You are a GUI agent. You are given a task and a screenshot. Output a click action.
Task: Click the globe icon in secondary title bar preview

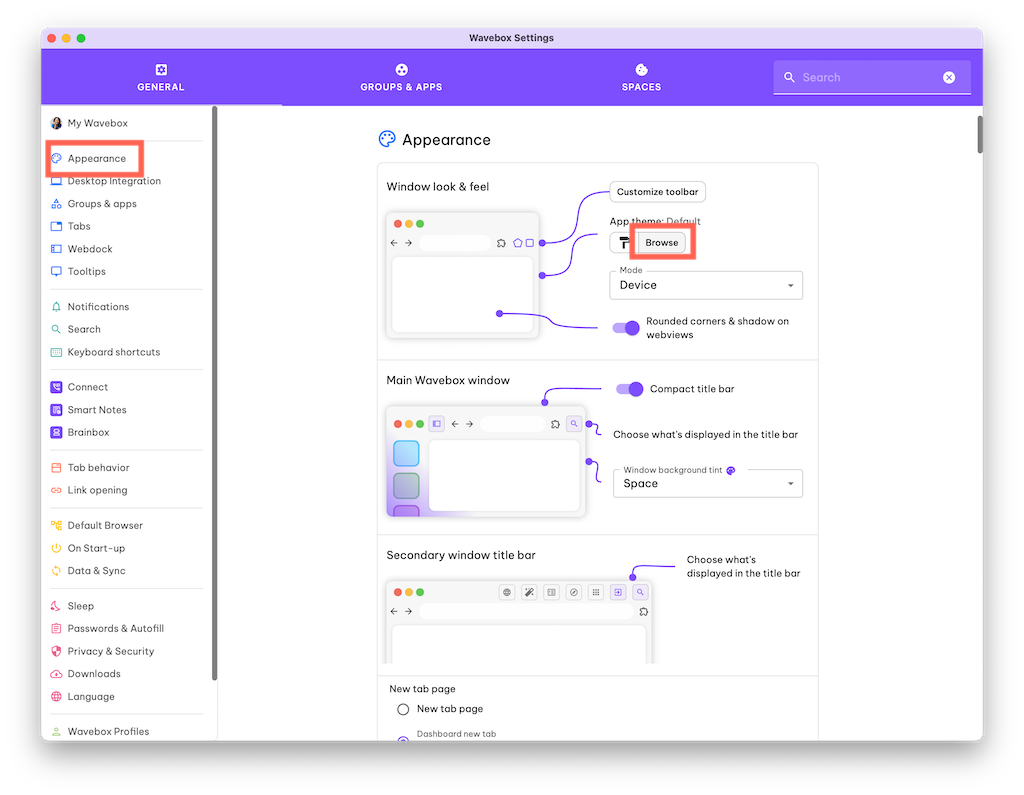coord(507,592)
